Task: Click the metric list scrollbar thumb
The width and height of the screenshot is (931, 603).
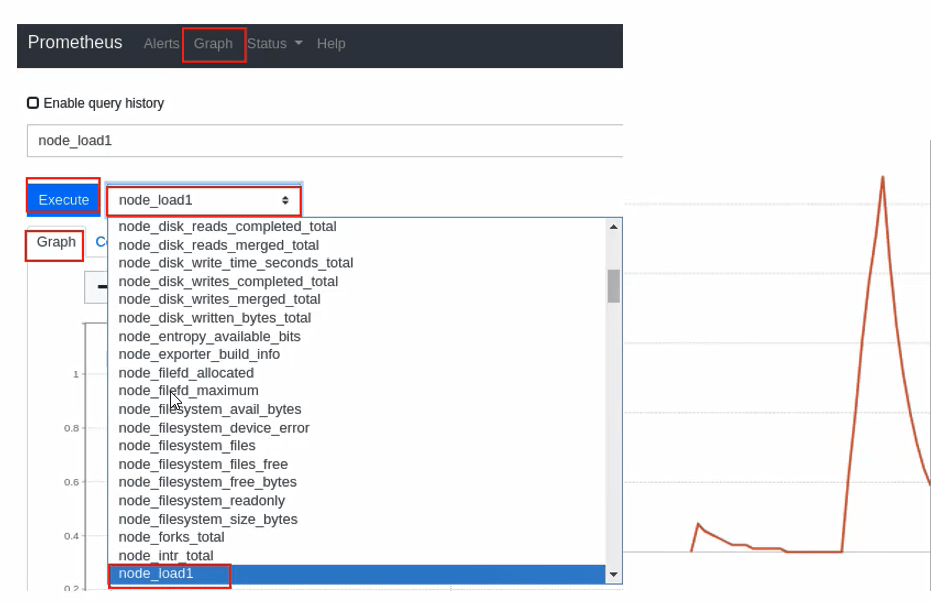Action: tap(613, 286)
